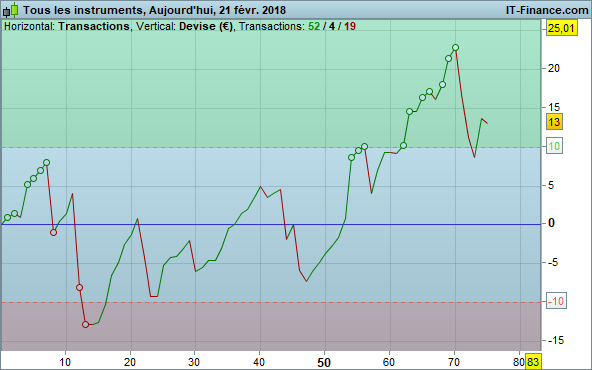
Task: Click the first green marker at transaction 1
Action: point(8,217)
